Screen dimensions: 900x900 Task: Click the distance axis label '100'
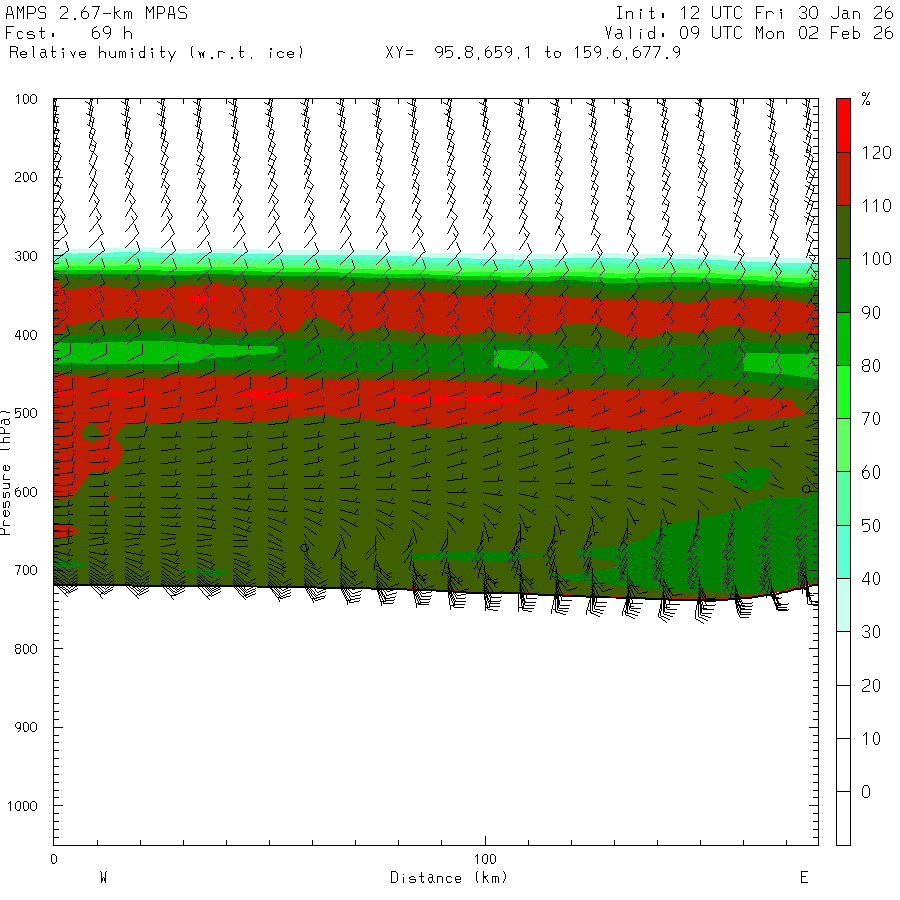485,859
